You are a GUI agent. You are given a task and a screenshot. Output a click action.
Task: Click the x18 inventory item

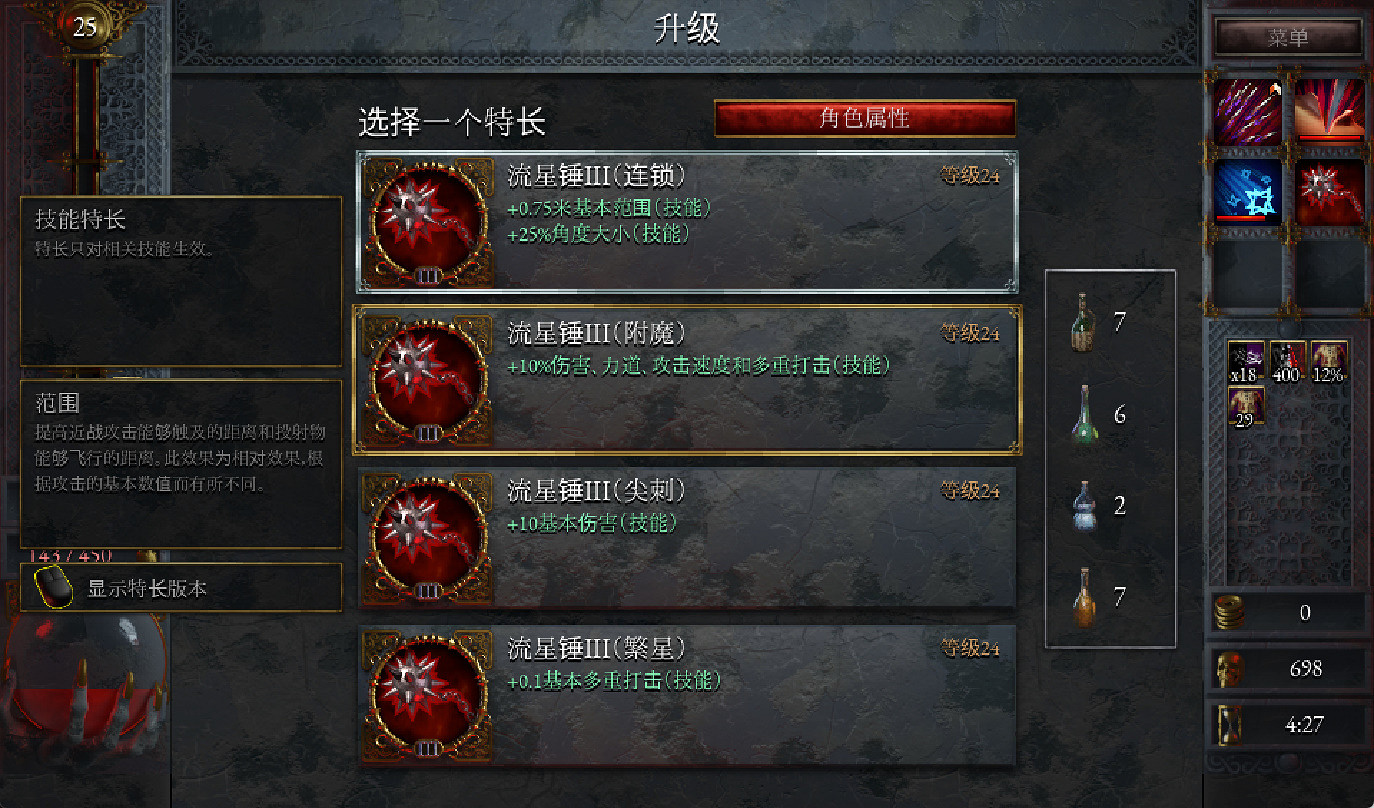[x=1246, y=362]
